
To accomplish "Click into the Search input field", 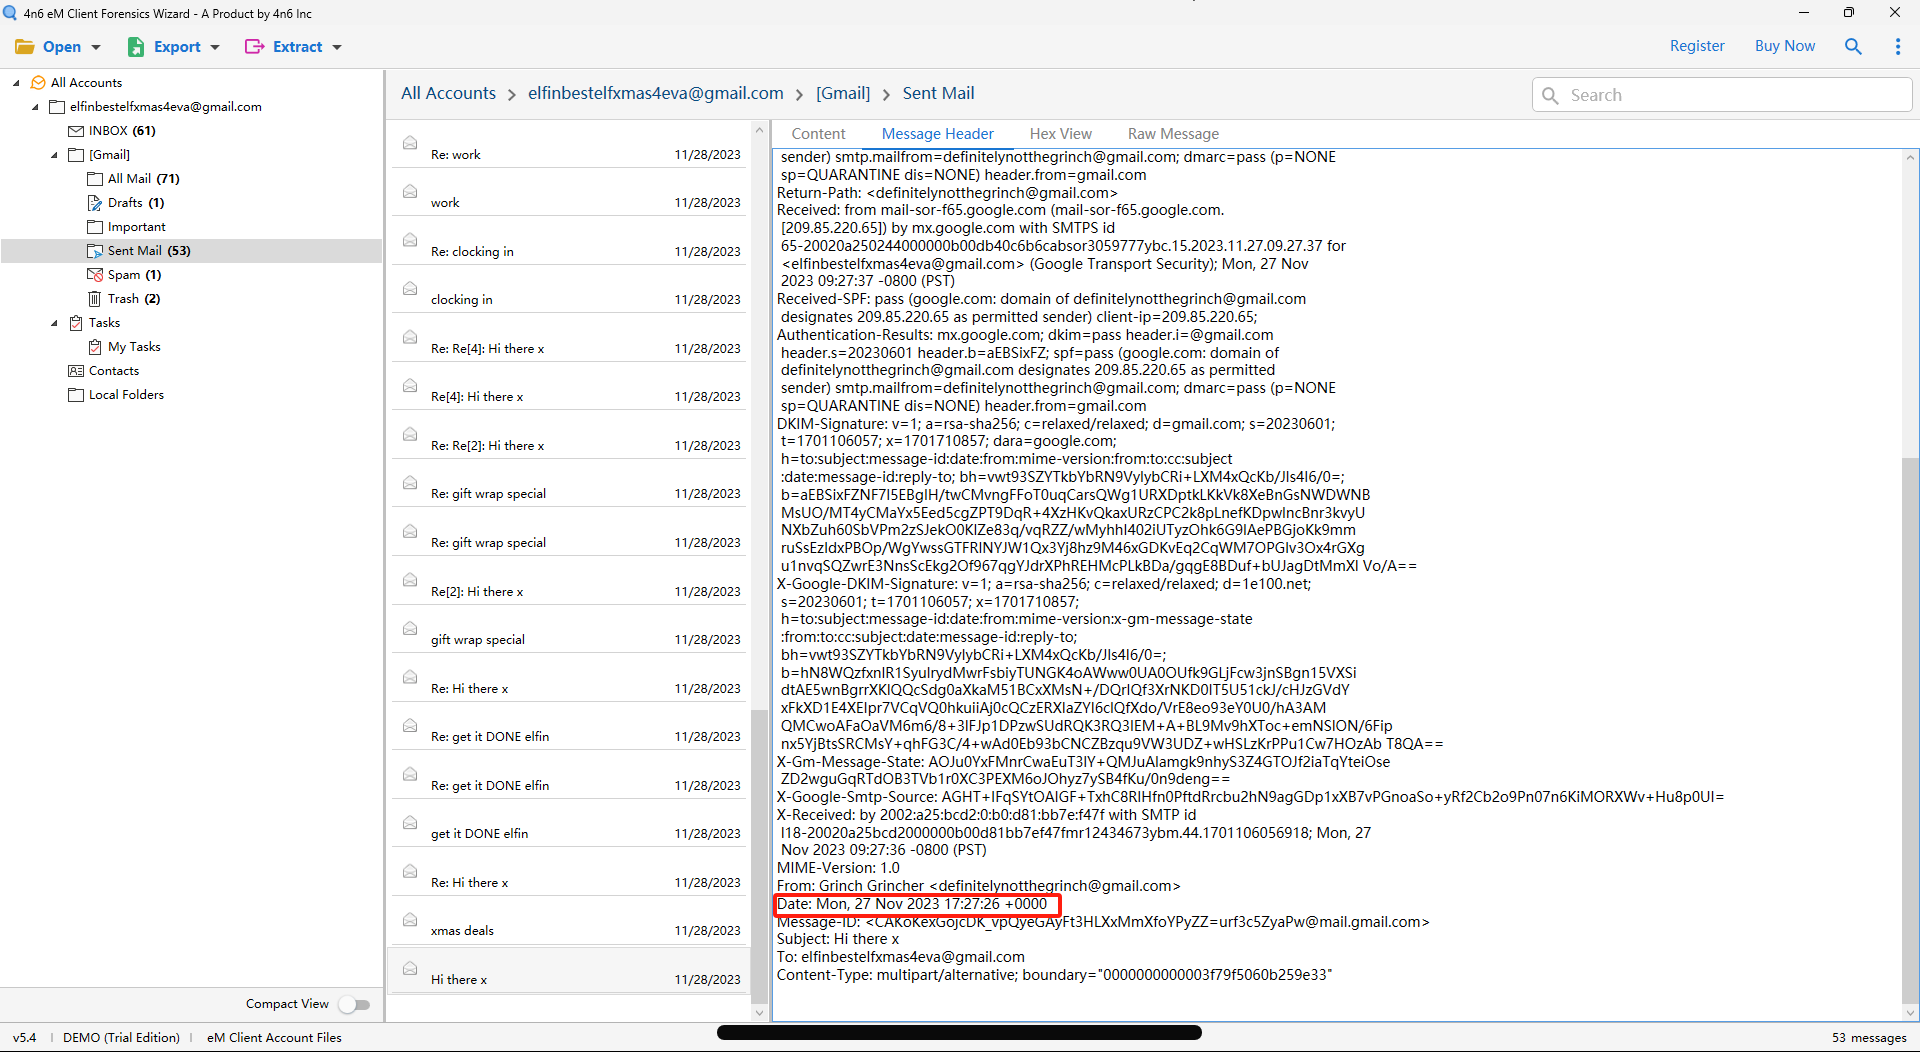I will (1722, 95).
